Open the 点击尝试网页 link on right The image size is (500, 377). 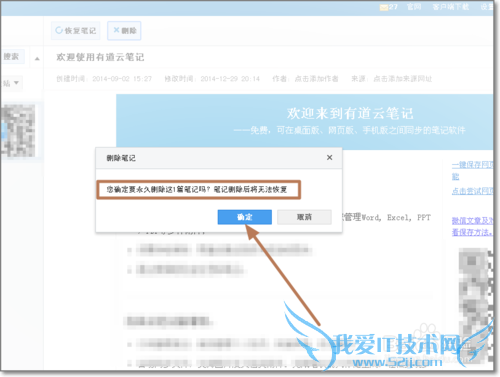[472, 191]
